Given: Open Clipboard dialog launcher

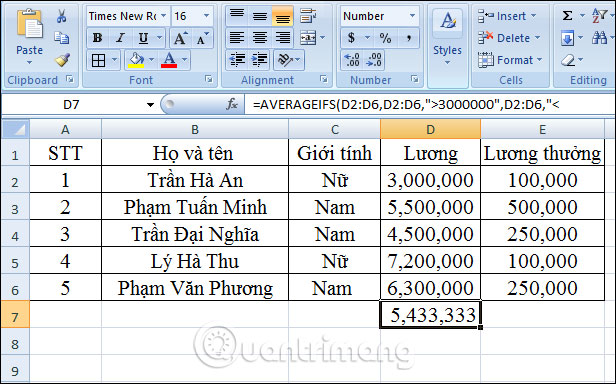Looking at the screenshot, I should click(x=70, y=79).
